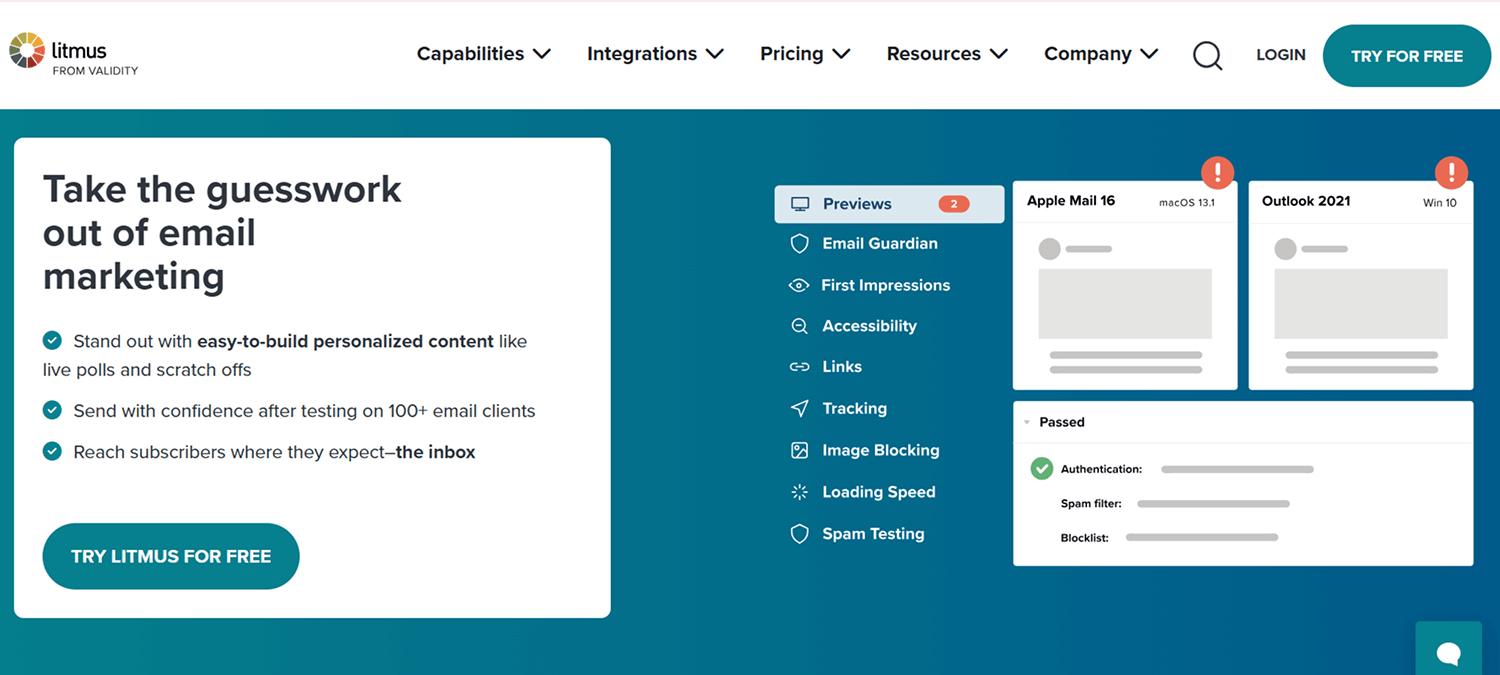Click the checkmark beside the inbox bullet

click(52, 452)
